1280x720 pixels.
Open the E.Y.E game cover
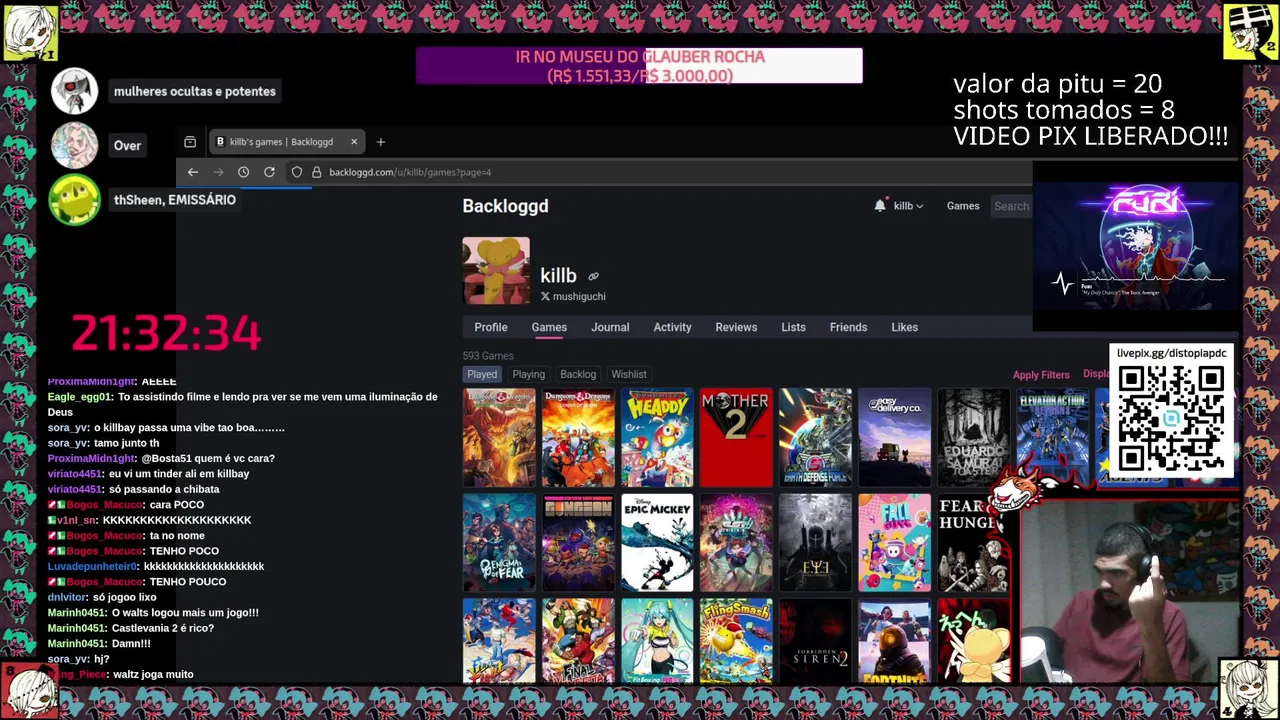pos(815,543)
